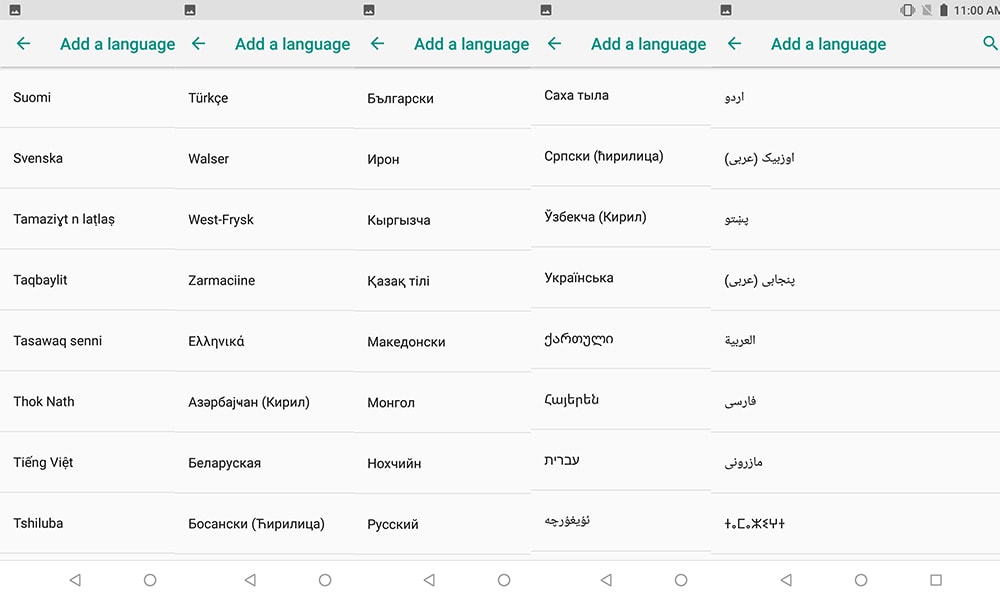The height and width of the screenshot is (600, 1000).
Task: Tap the back arrow above Саха тыла
Action: tap(554, 43)
